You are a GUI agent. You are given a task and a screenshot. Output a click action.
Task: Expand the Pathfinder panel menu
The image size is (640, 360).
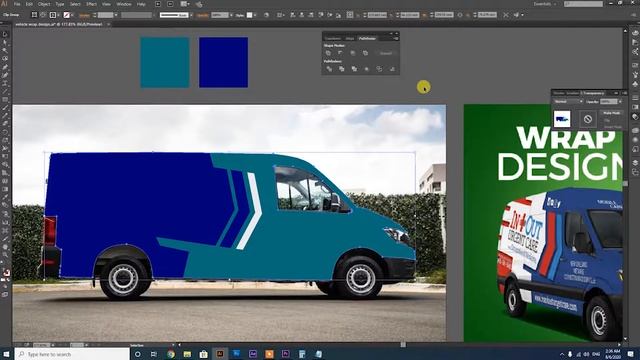pos(396,38)
